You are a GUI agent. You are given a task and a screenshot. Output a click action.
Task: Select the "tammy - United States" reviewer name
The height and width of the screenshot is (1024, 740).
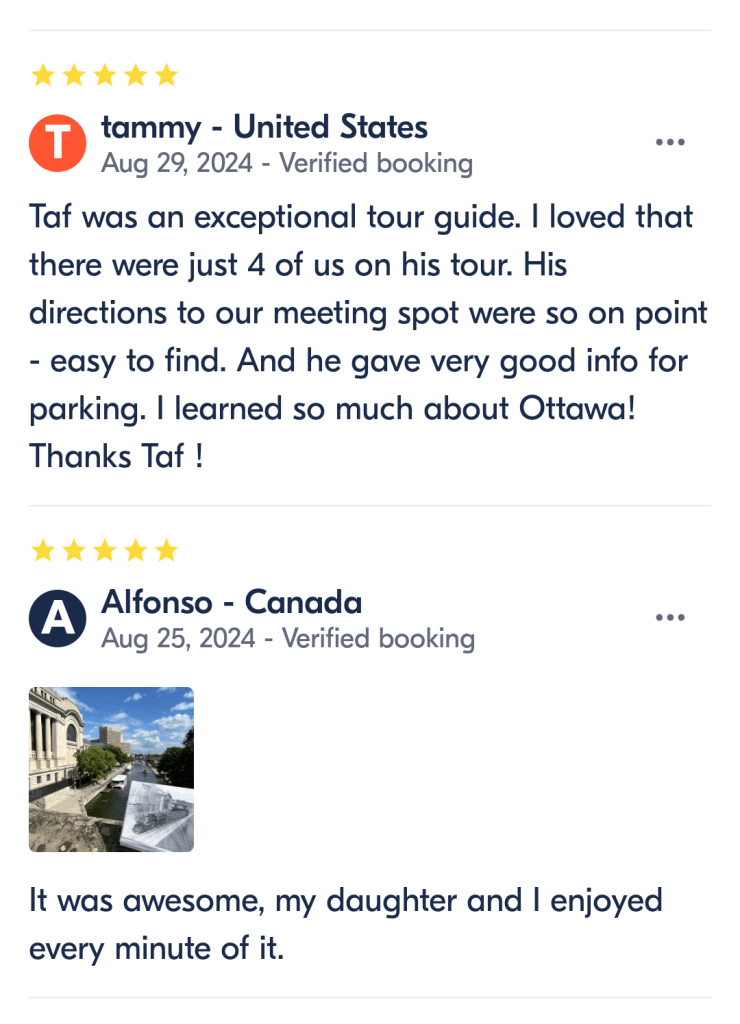(264, 127)
